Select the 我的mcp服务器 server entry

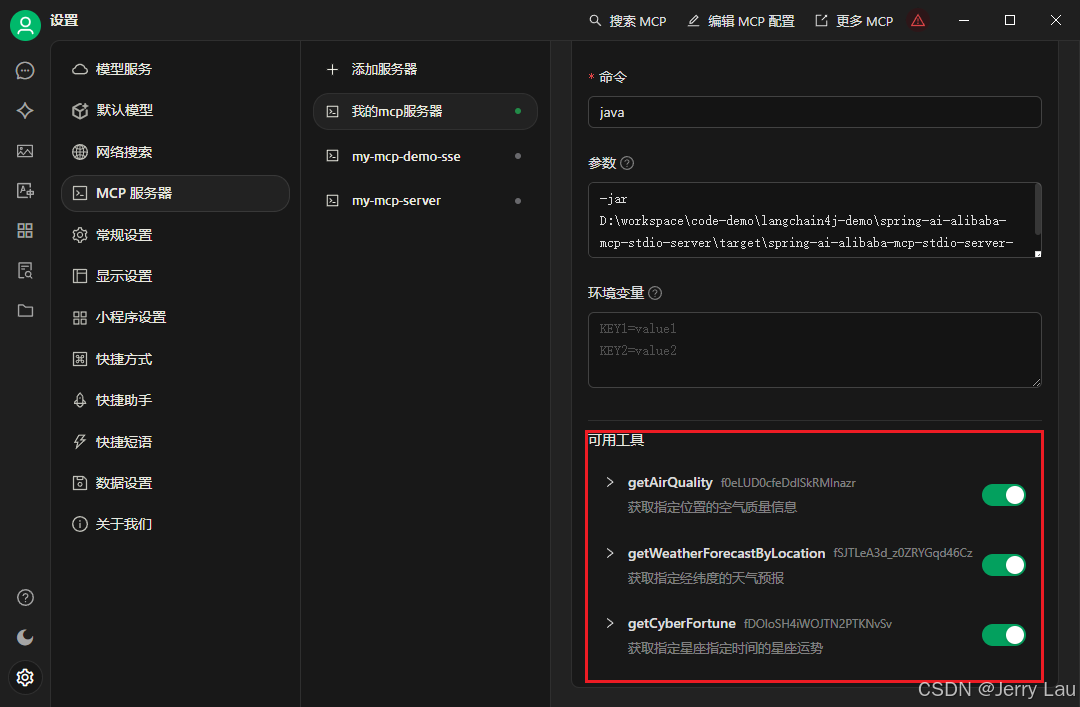425,111
